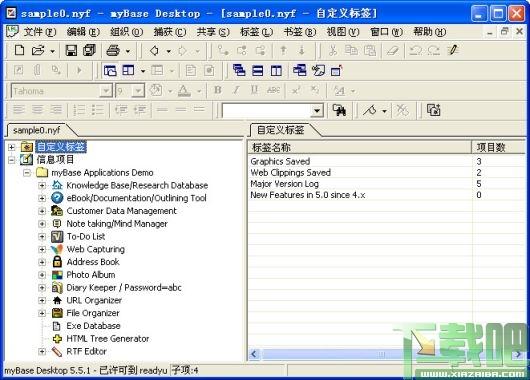The image size is (530, 380).
Task: Click the Copy toolbar icon
Action: (351, 50)
